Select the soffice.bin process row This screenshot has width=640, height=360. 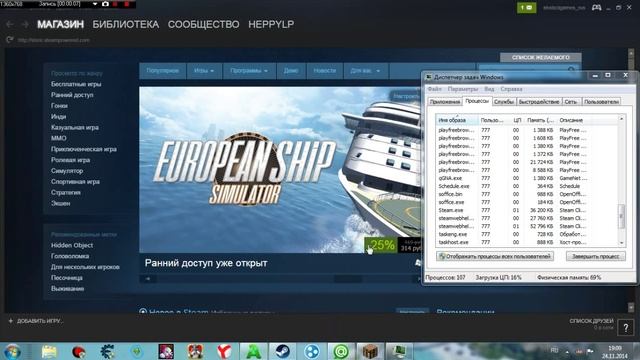527,194
